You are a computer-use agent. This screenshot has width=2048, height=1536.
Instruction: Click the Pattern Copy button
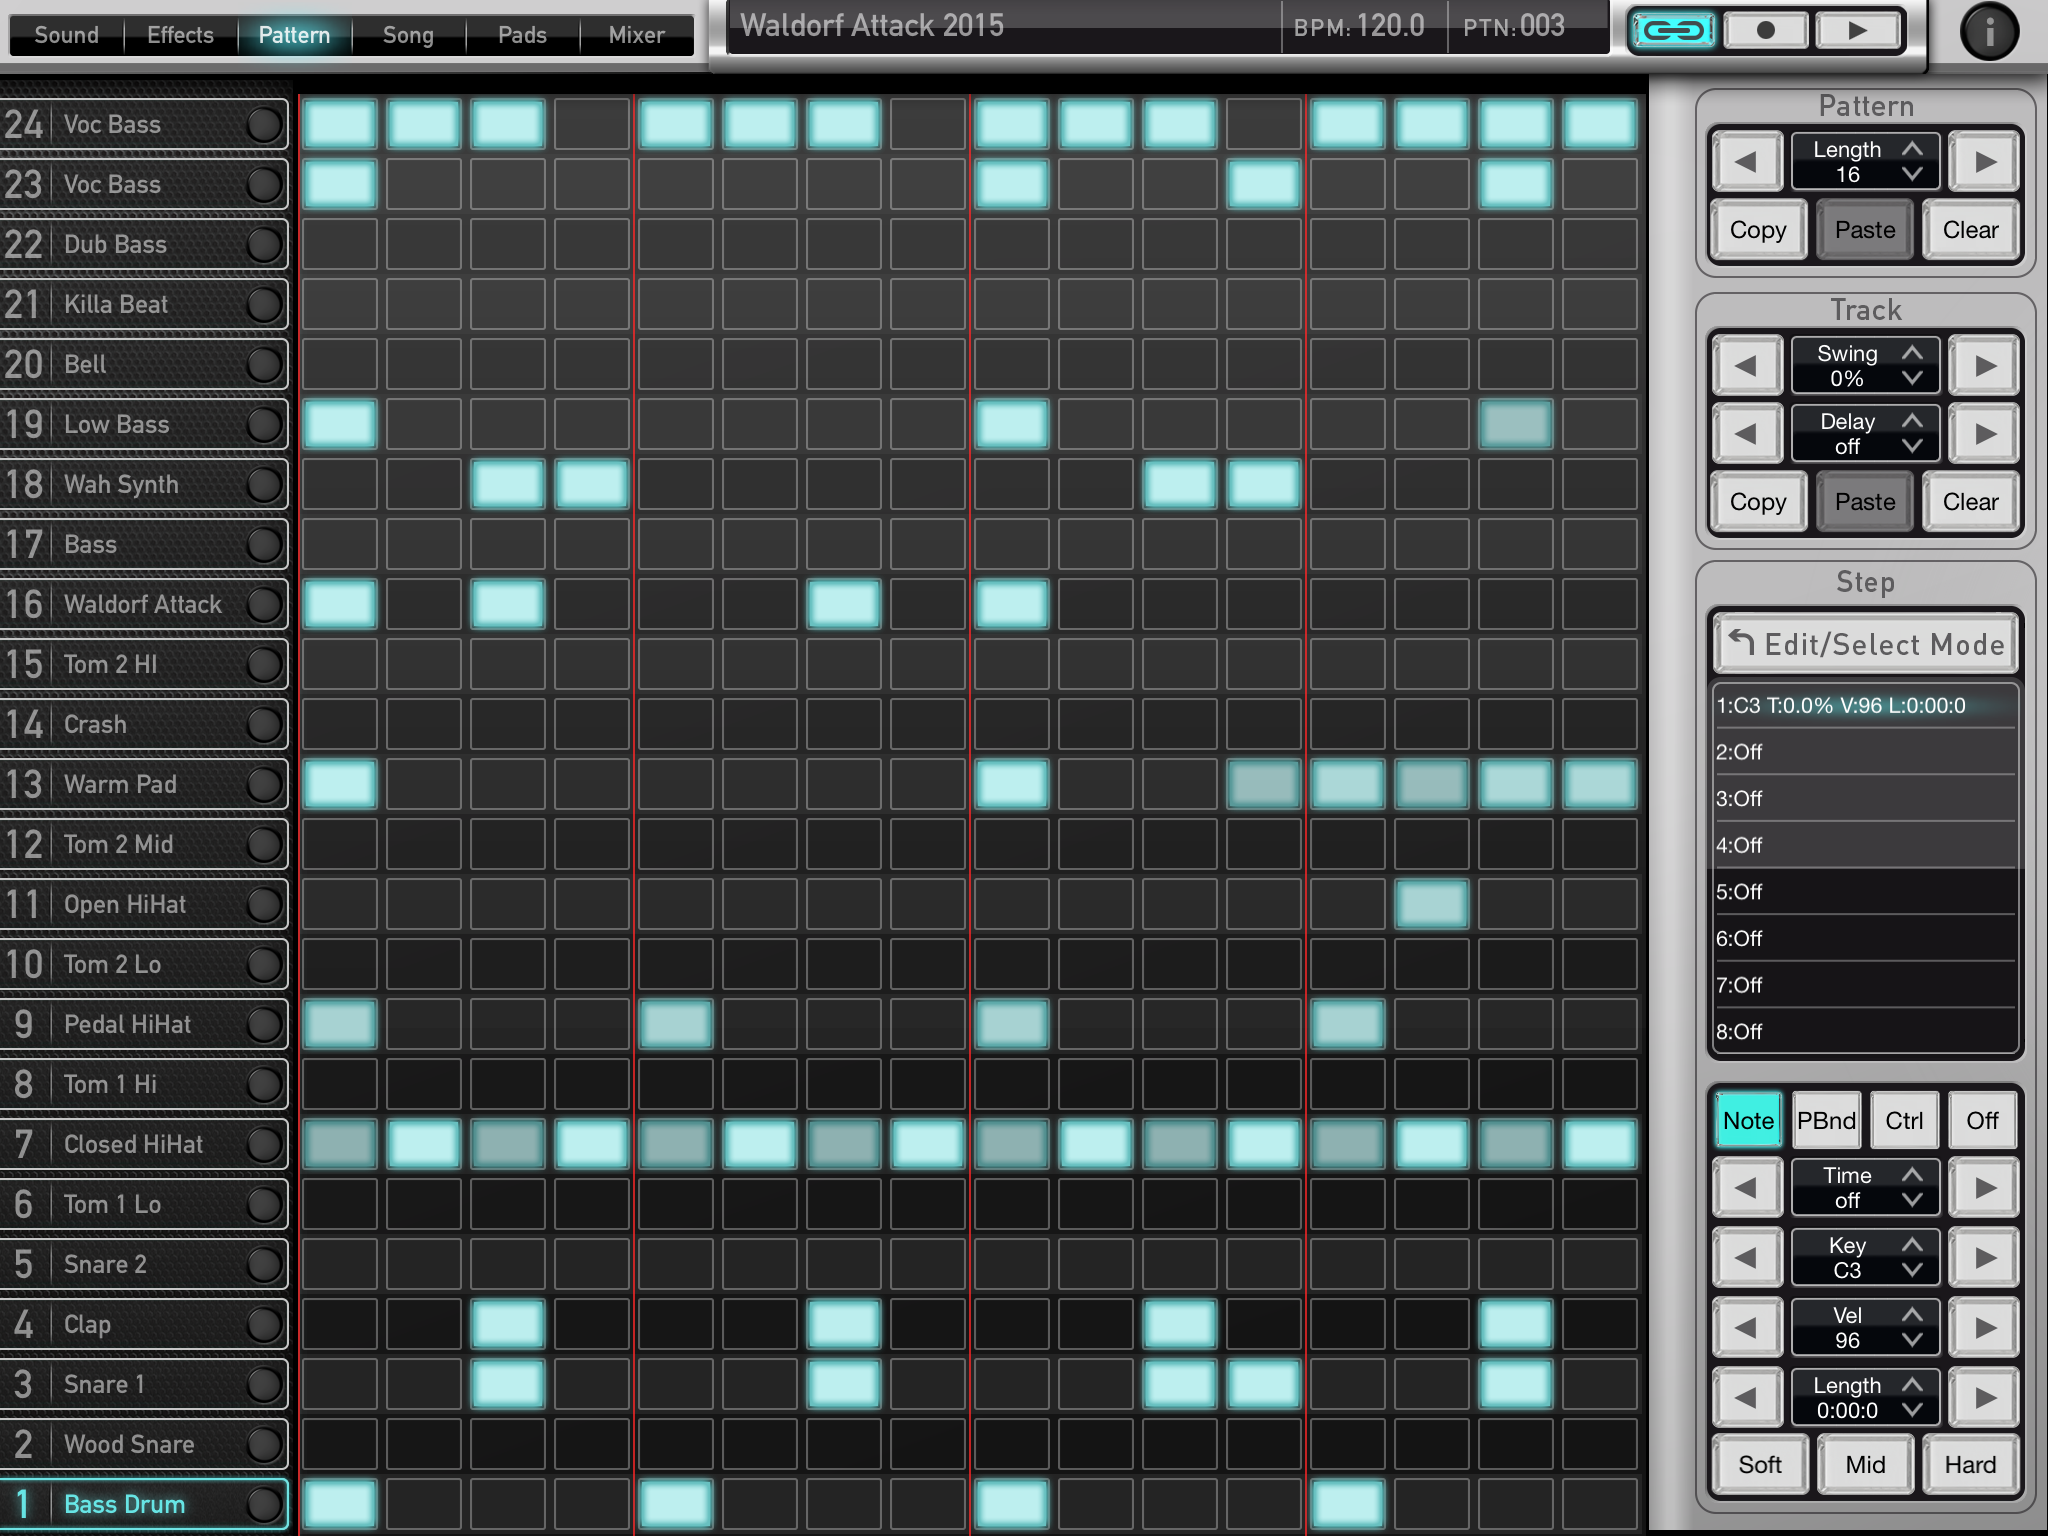pos(1757,230)
